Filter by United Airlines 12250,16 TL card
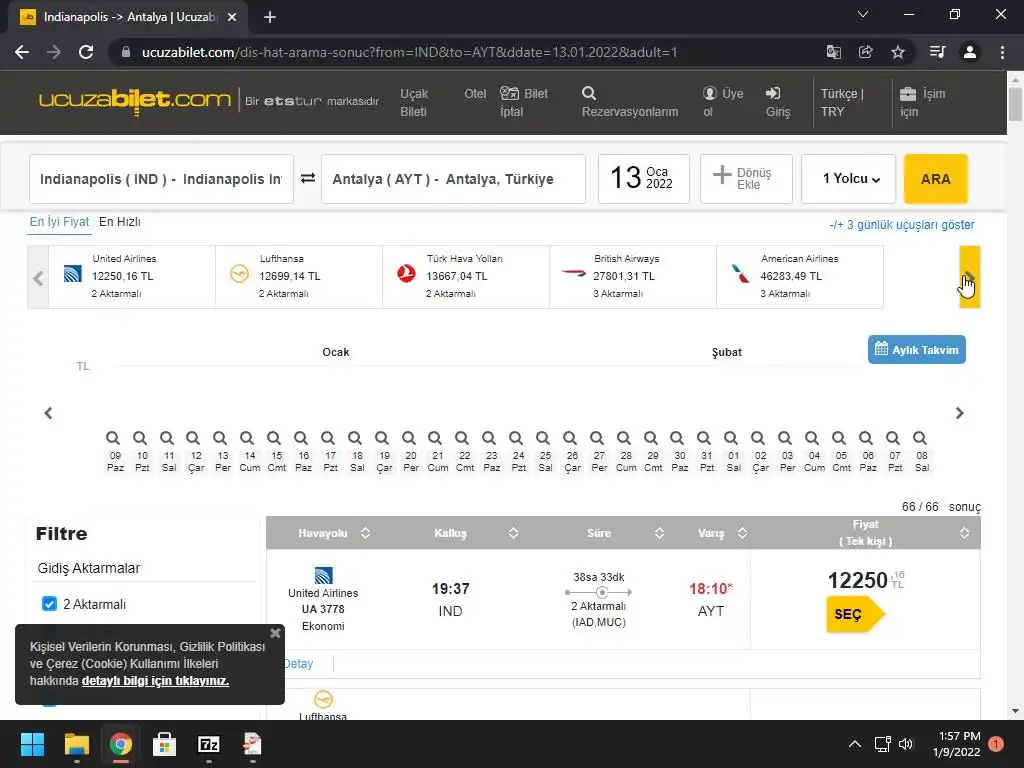This screenshot has height=768, width=1024. coord(131,276)
